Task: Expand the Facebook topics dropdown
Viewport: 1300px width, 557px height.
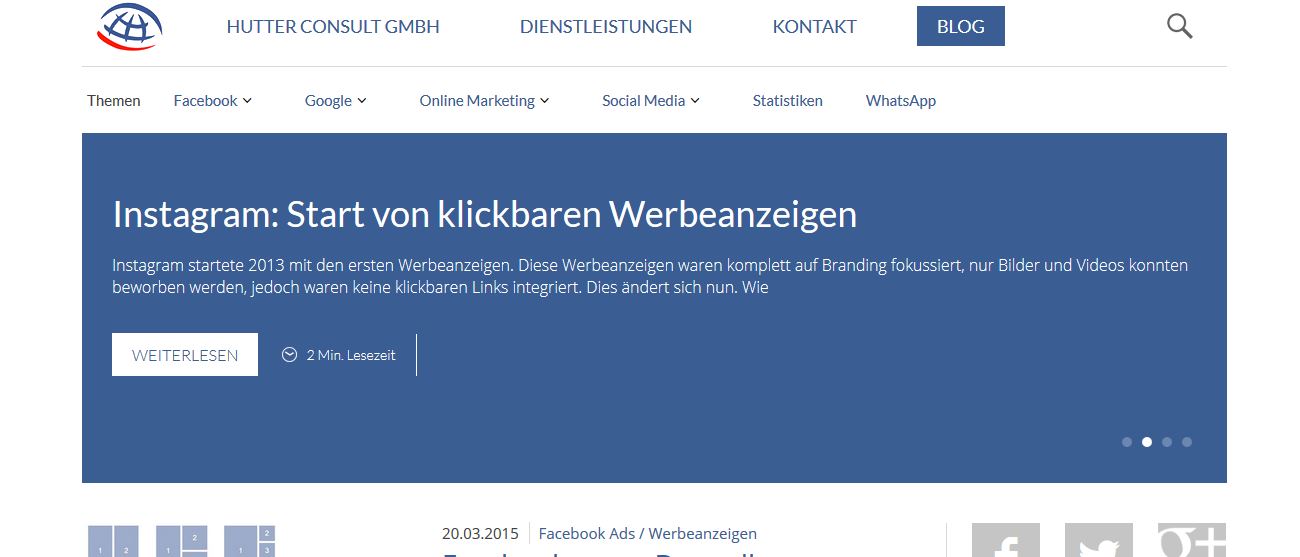Action: [213, 100]
